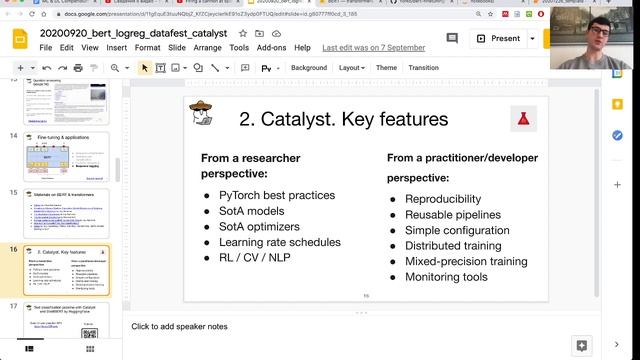Select slide 17 thumbnail

pyautogui.click(x=67, y=321)
